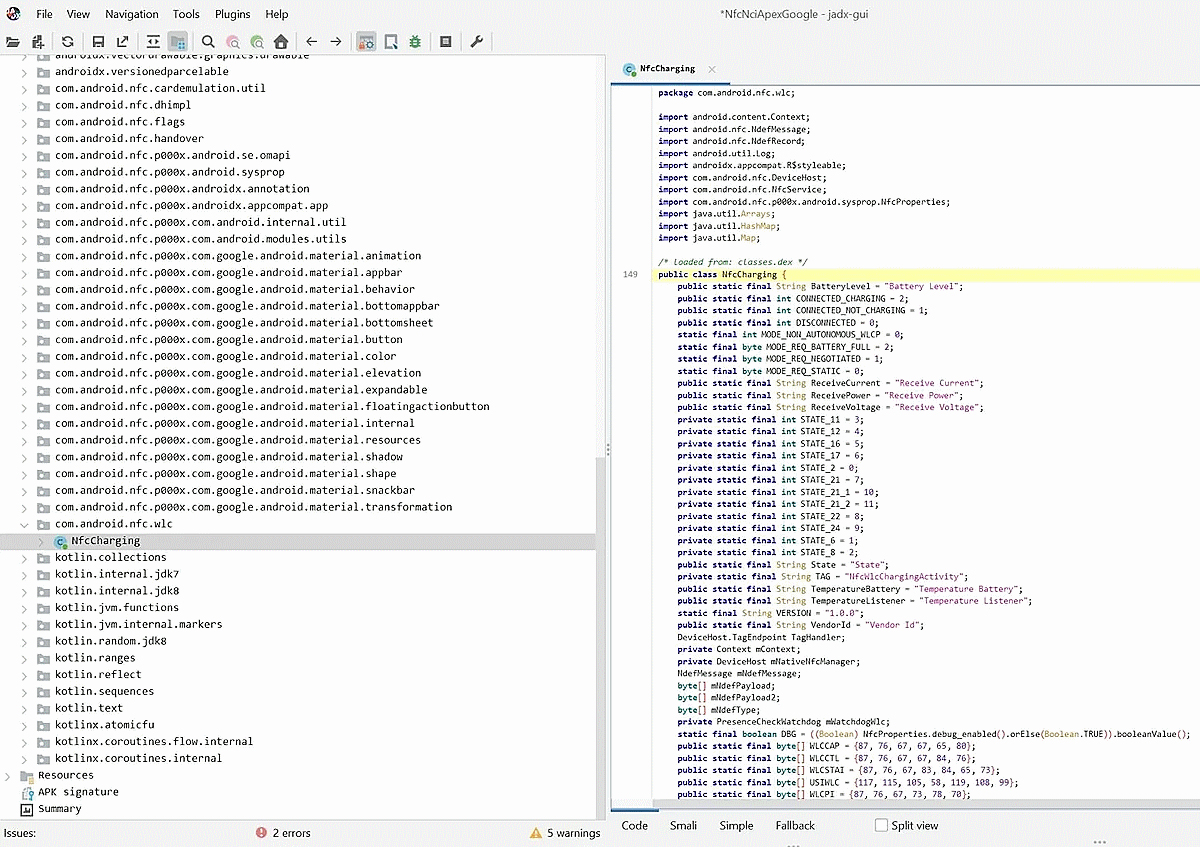
Task: Click the Open file toolbar icon
Action: click(13, 42)
